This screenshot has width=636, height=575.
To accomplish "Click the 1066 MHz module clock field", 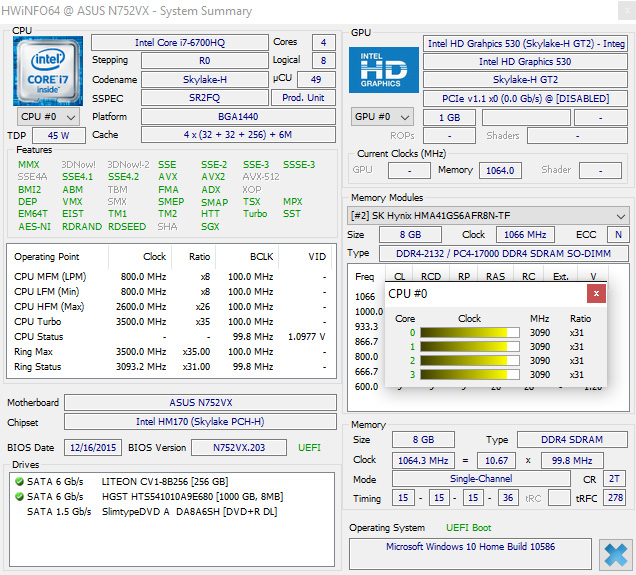I will coord(525,234).
